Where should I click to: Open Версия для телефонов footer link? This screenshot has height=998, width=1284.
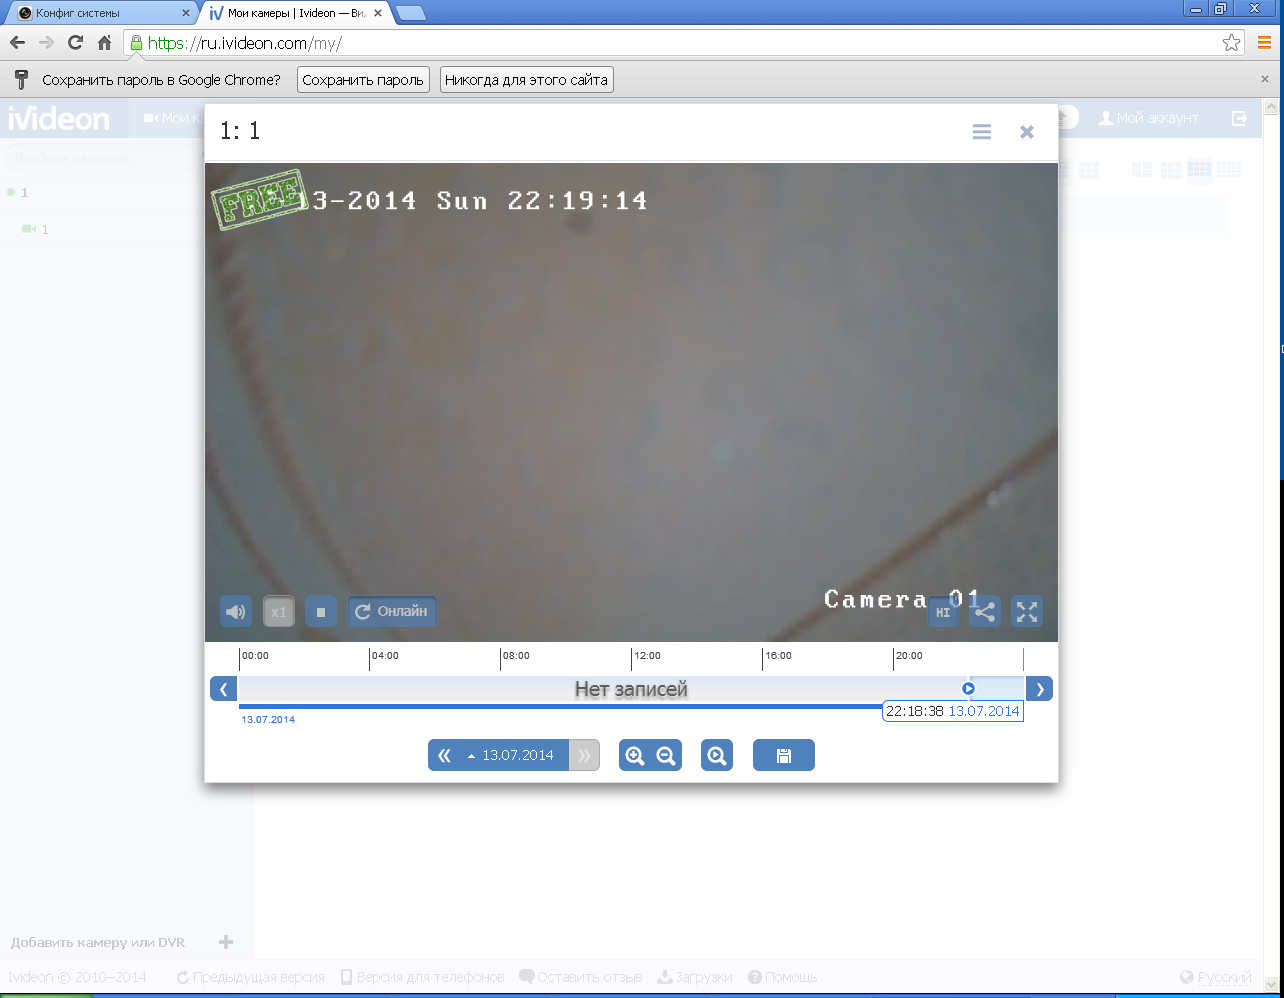point(422,977)
